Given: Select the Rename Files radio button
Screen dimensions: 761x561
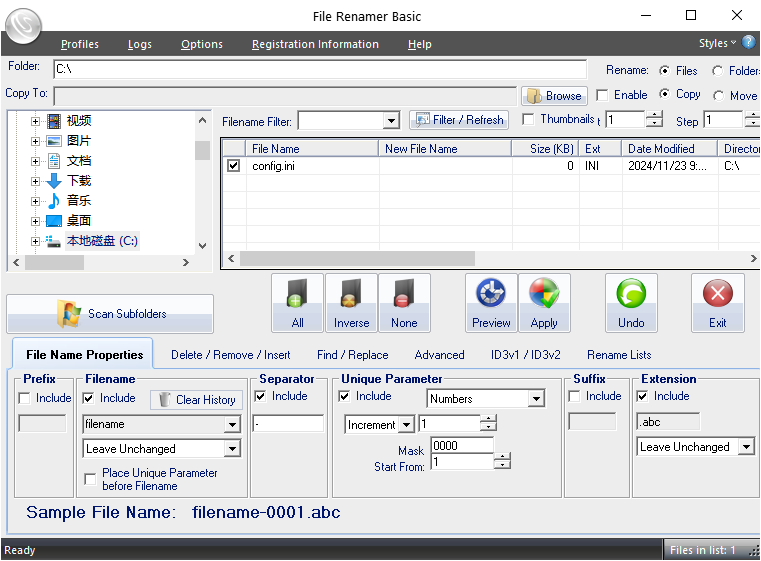Looking at the screenshot, I should coord(664,71).
